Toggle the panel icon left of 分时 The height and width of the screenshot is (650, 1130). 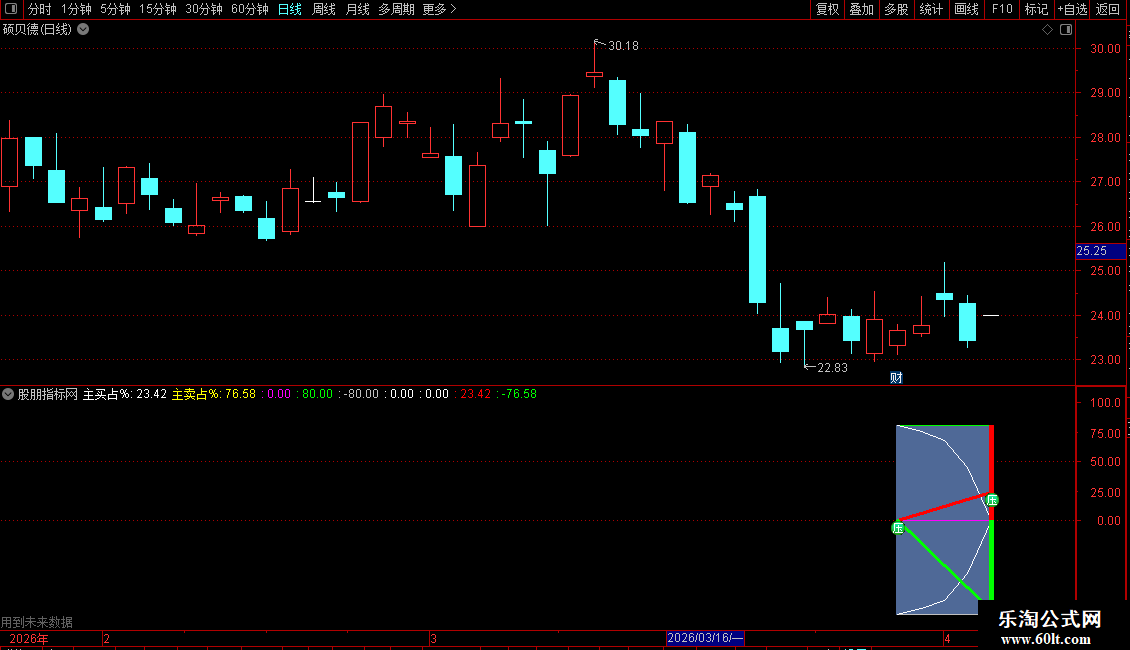coord(11,9)
